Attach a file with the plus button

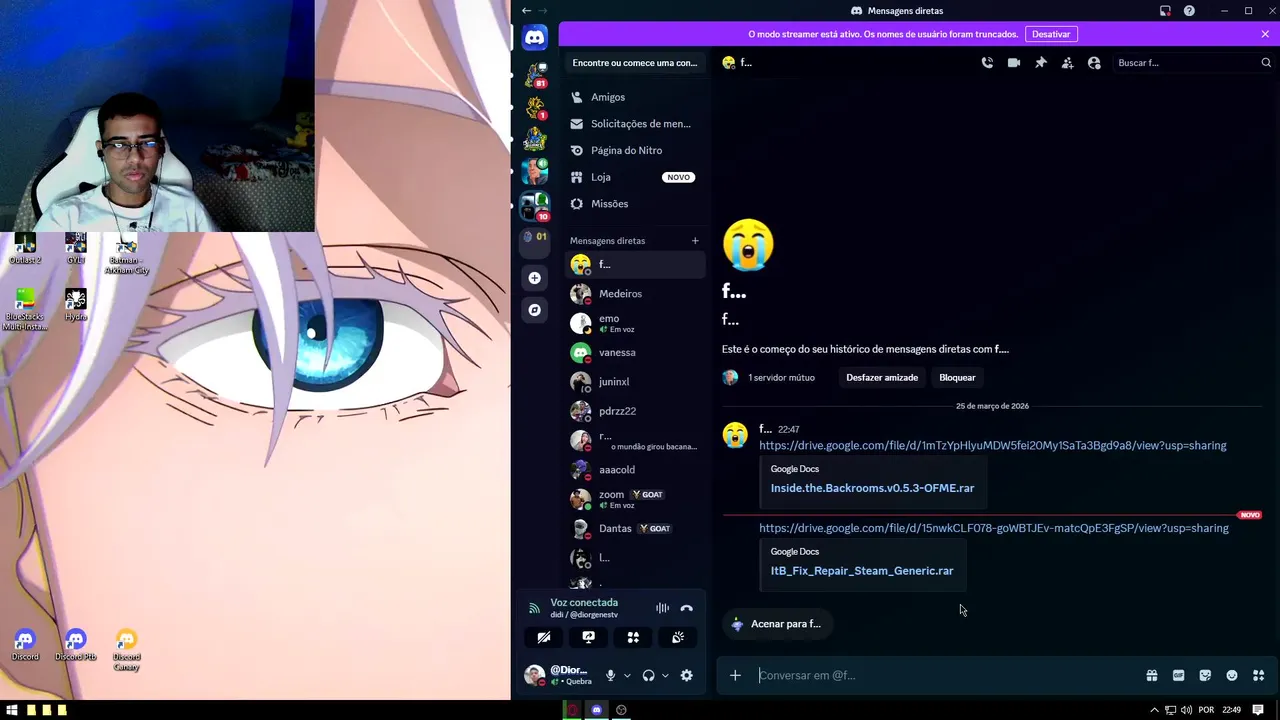735,676
